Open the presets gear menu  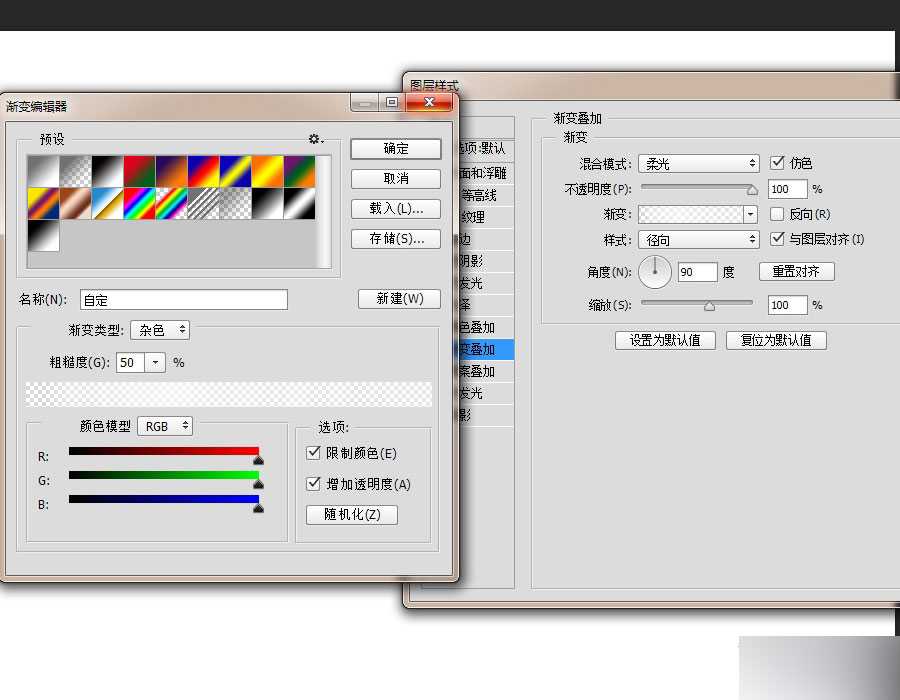pos(316,139)
